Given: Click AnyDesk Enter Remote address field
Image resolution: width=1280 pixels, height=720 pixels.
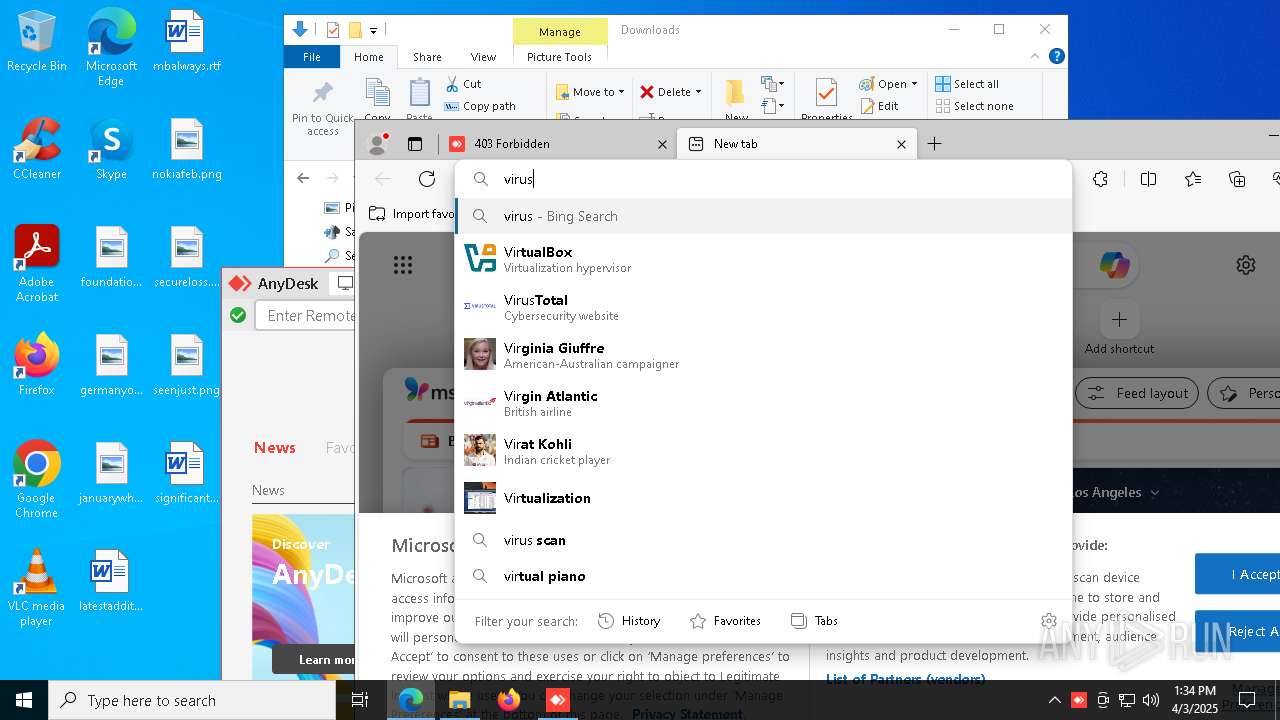Looking at the screenshot, I should click(x=306, y=315).
